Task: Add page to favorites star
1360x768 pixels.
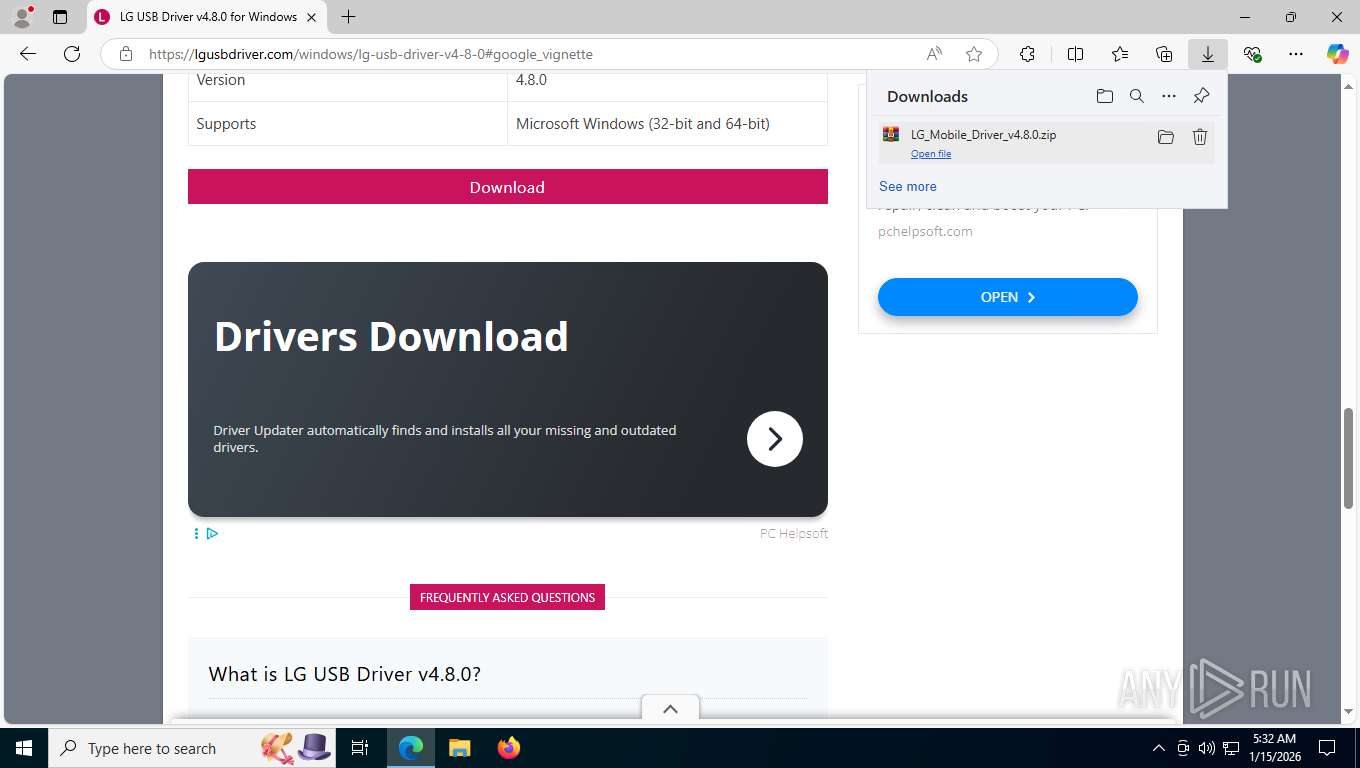Action: coord(974,54)
